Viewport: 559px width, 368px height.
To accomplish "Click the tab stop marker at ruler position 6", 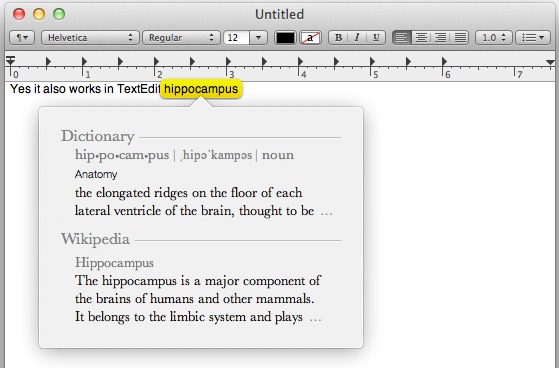I will [x=444, y=62].
